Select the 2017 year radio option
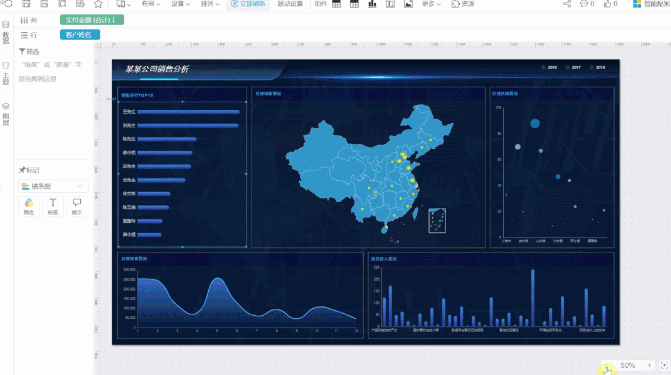Image resolution: width=671 pixels, height=375 pixels. click(x=573, y=68)
